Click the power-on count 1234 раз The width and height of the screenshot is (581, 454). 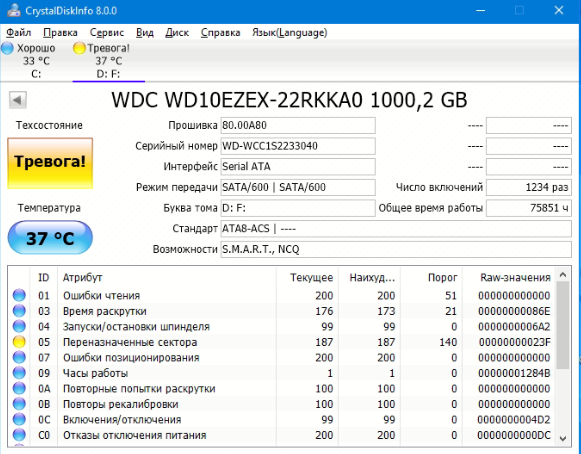529,188
